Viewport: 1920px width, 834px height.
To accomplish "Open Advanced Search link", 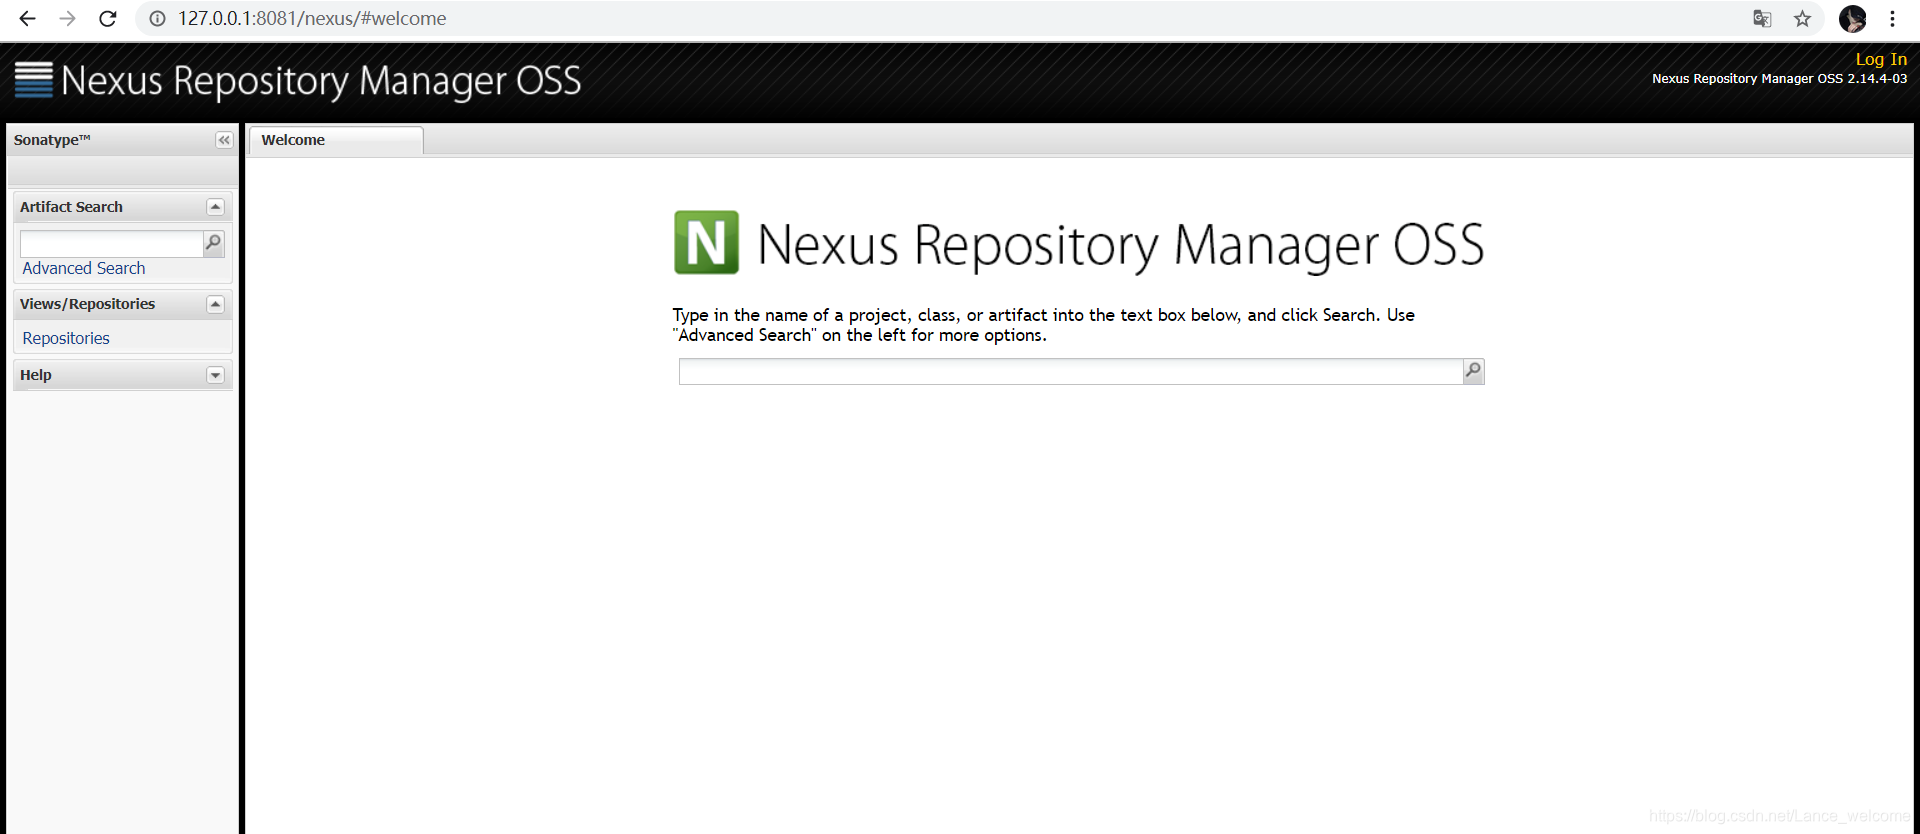I will tap(84, 268).
